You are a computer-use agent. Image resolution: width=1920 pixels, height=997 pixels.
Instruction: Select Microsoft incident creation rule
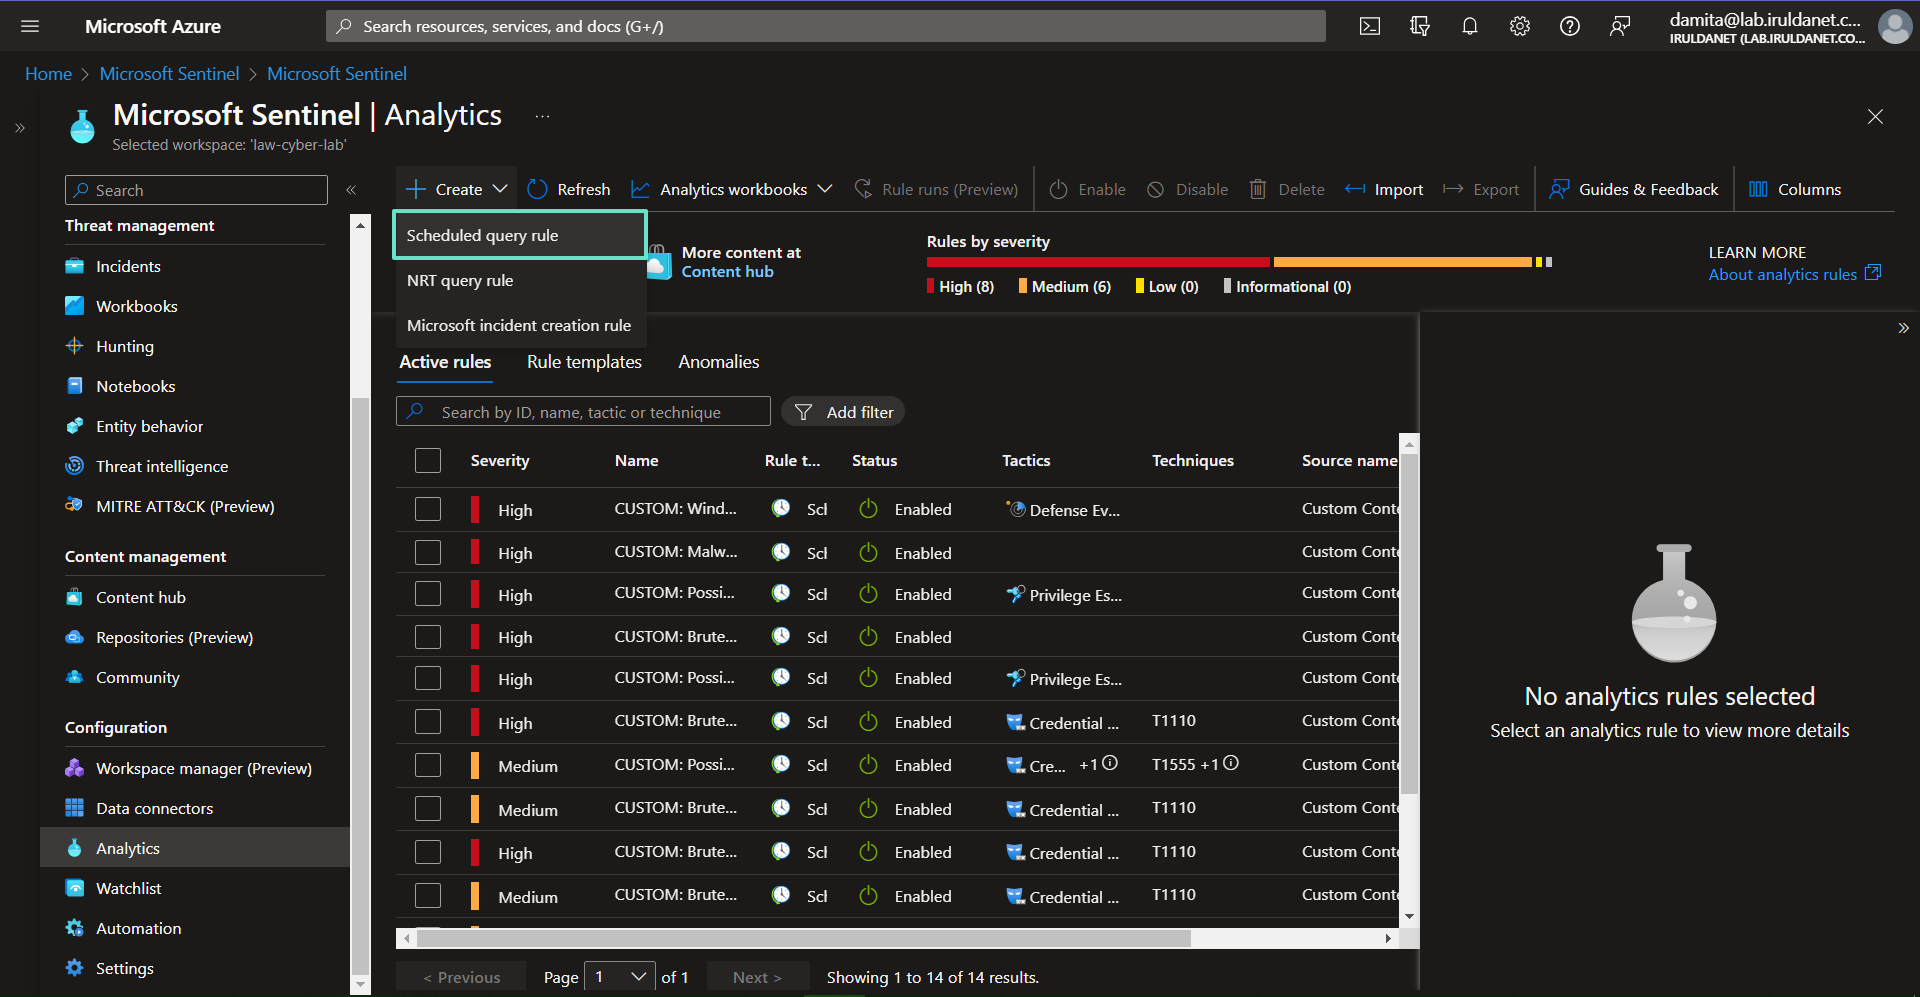(x=519, y=325)
